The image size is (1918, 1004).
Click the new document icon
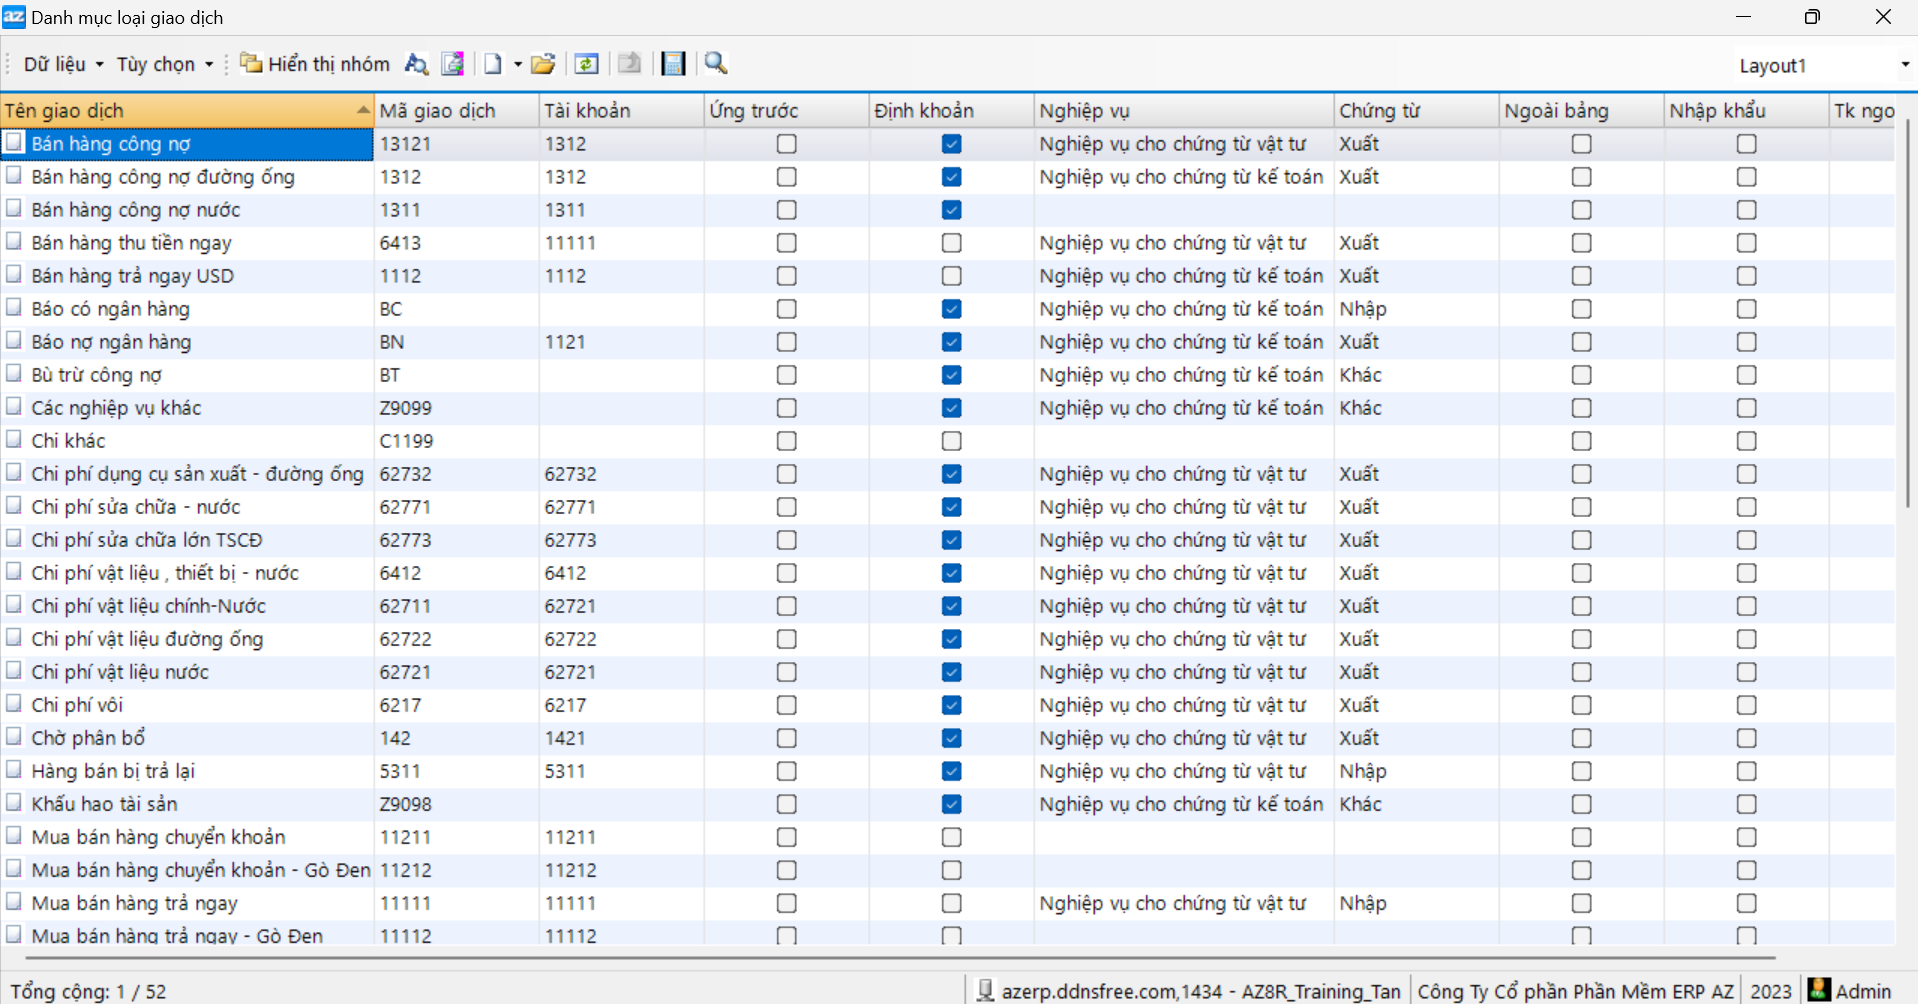(493, 64)
